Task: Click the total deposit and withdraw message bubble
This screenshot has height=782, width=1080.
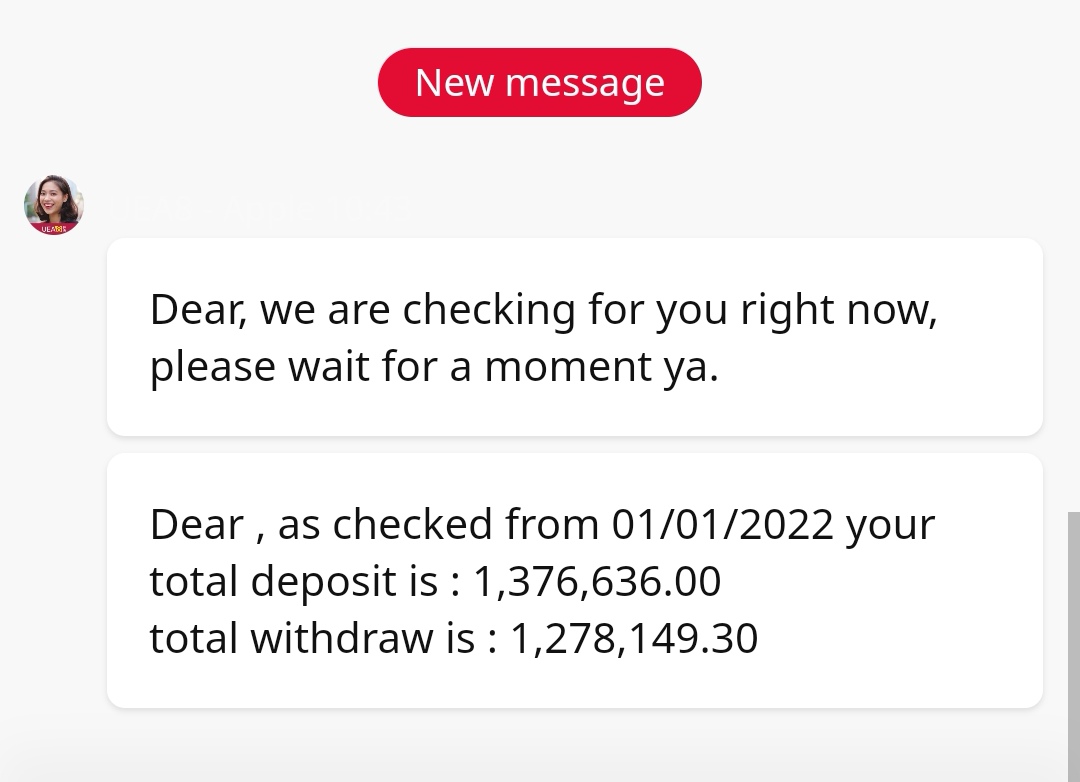Action: 574,580
